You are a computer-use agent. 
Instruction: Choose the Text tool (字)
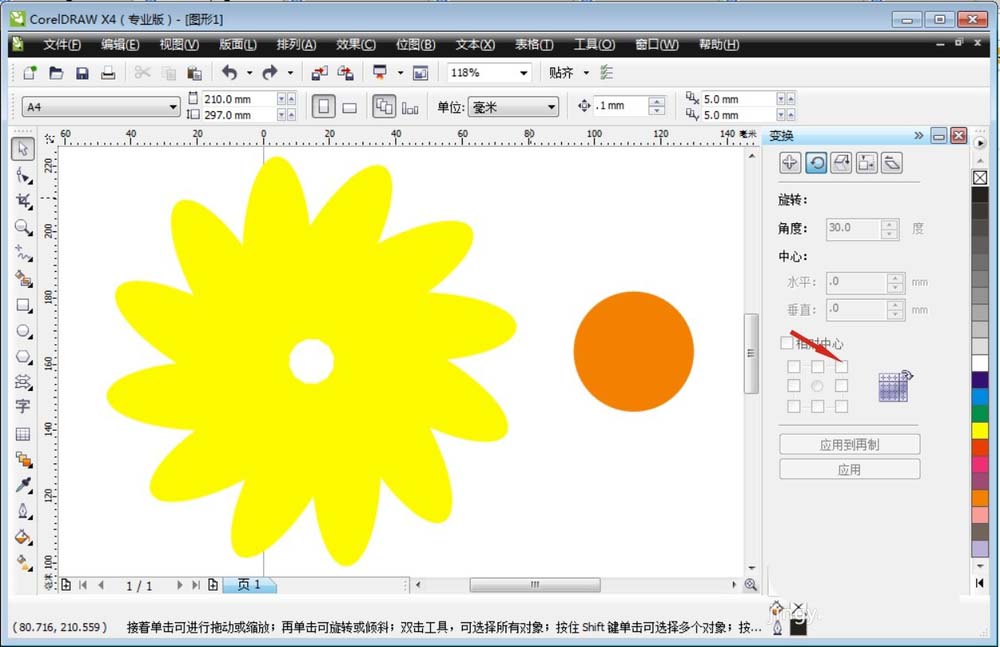click(23, 407)
